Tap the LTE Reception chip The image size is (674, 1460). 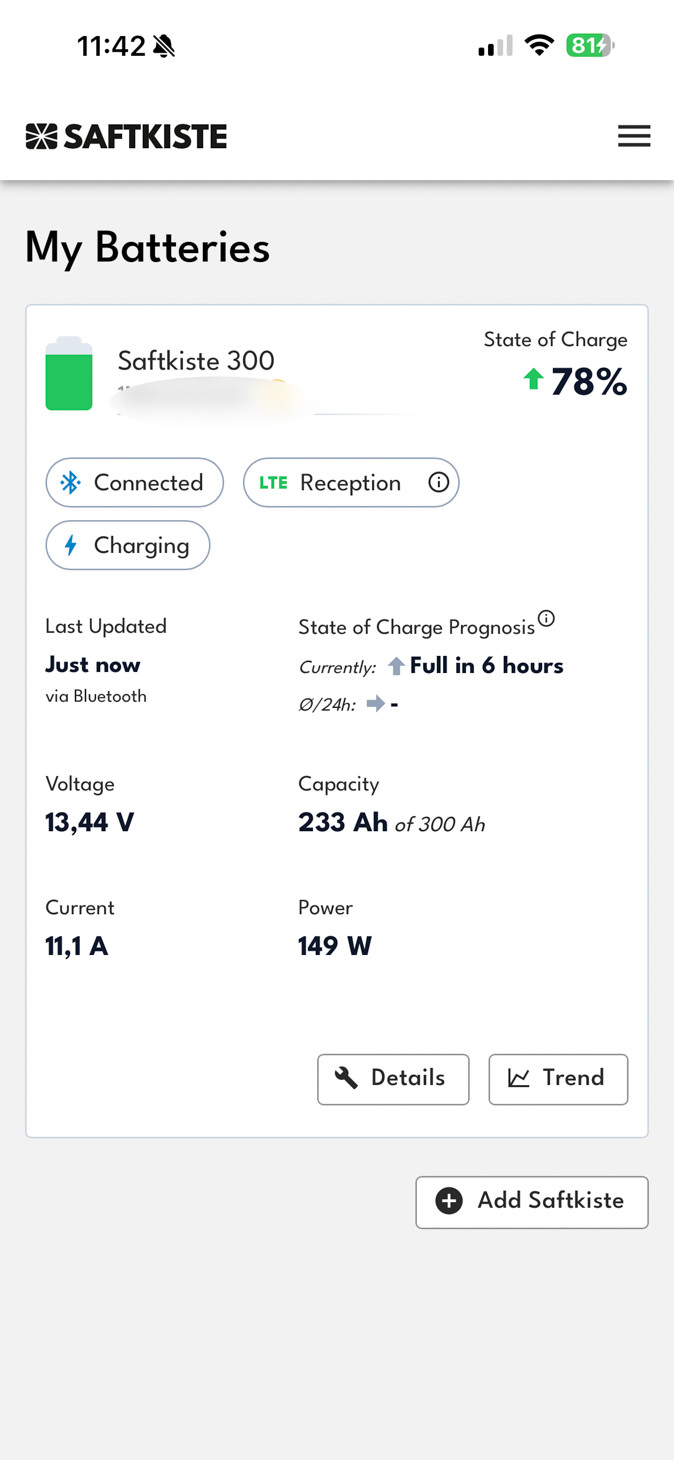(350, 483)
